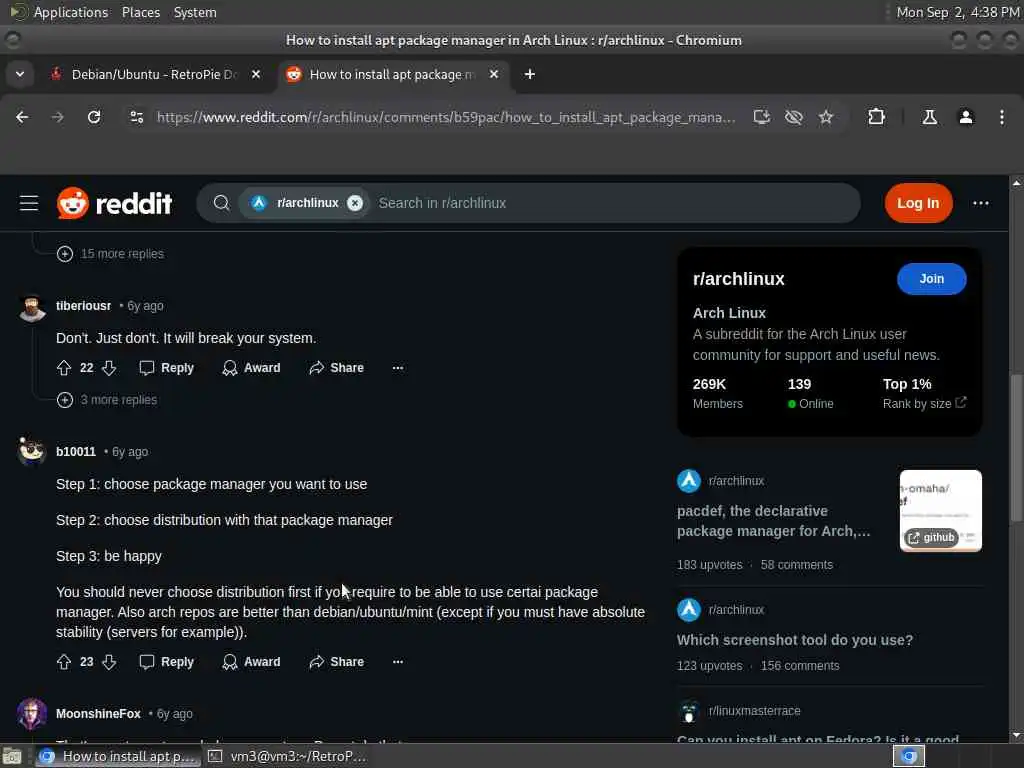Open the Places menu
The height and width of the screenshot is (768, 1024).
[x=141, y=12]
